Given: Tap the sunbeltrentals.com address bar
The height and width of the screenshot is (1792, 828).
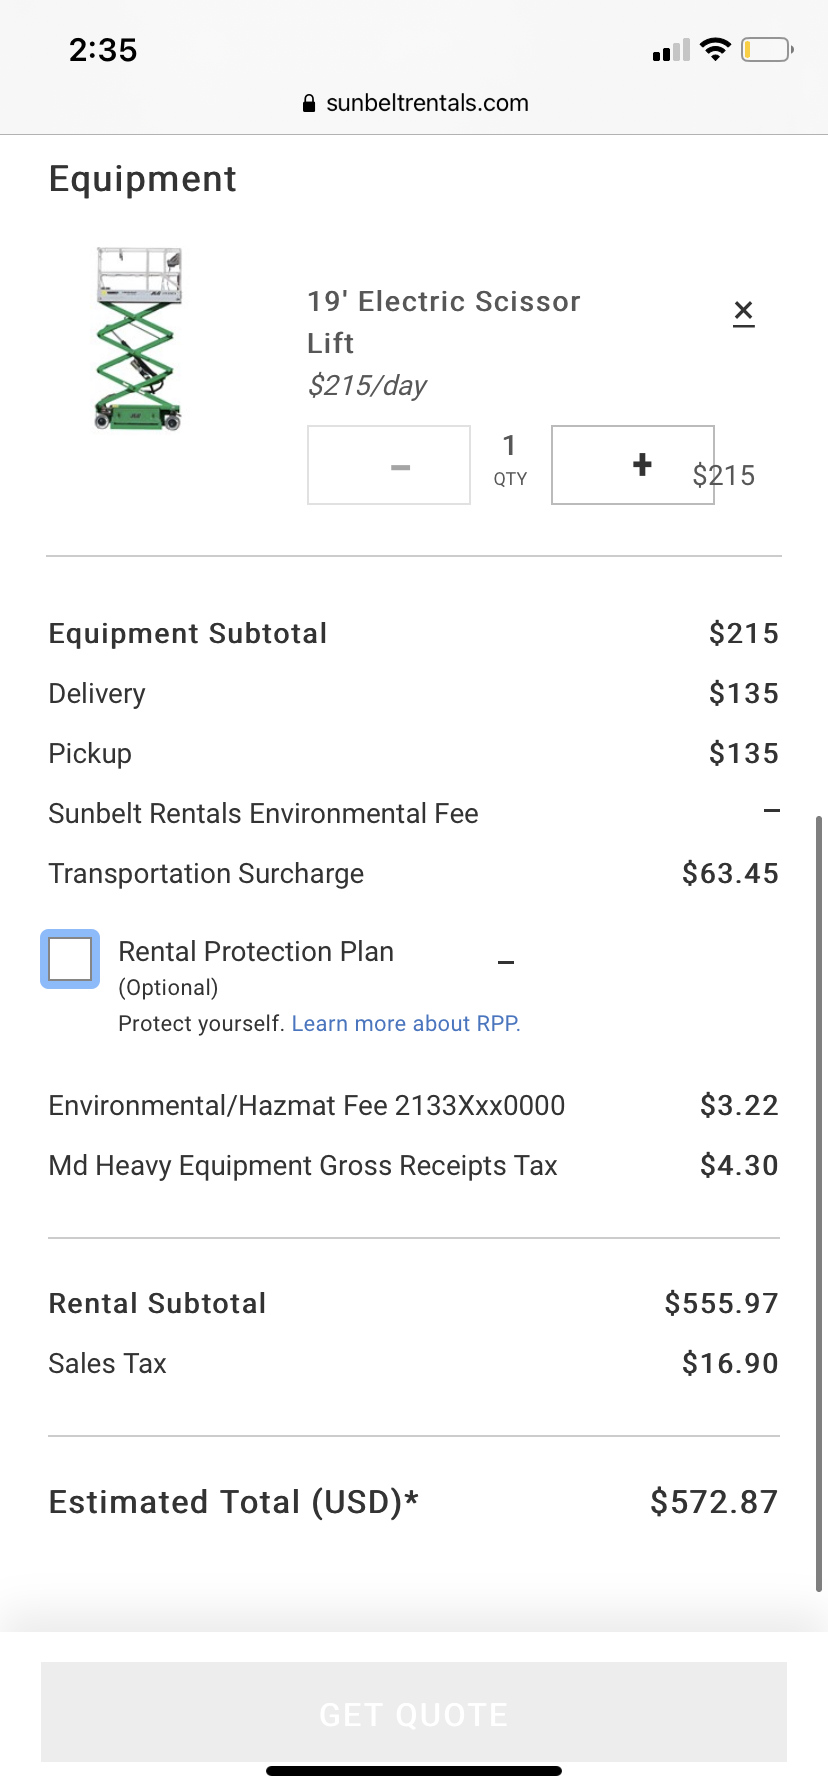Looking at the screenshot, I should pos(427,103).
